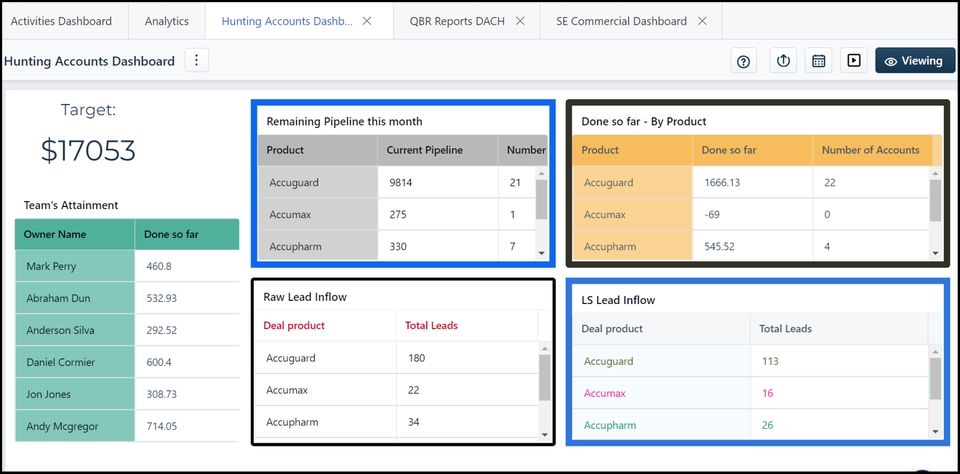Open the help question mark icon
Screen dimensions: 960x474
743,61
